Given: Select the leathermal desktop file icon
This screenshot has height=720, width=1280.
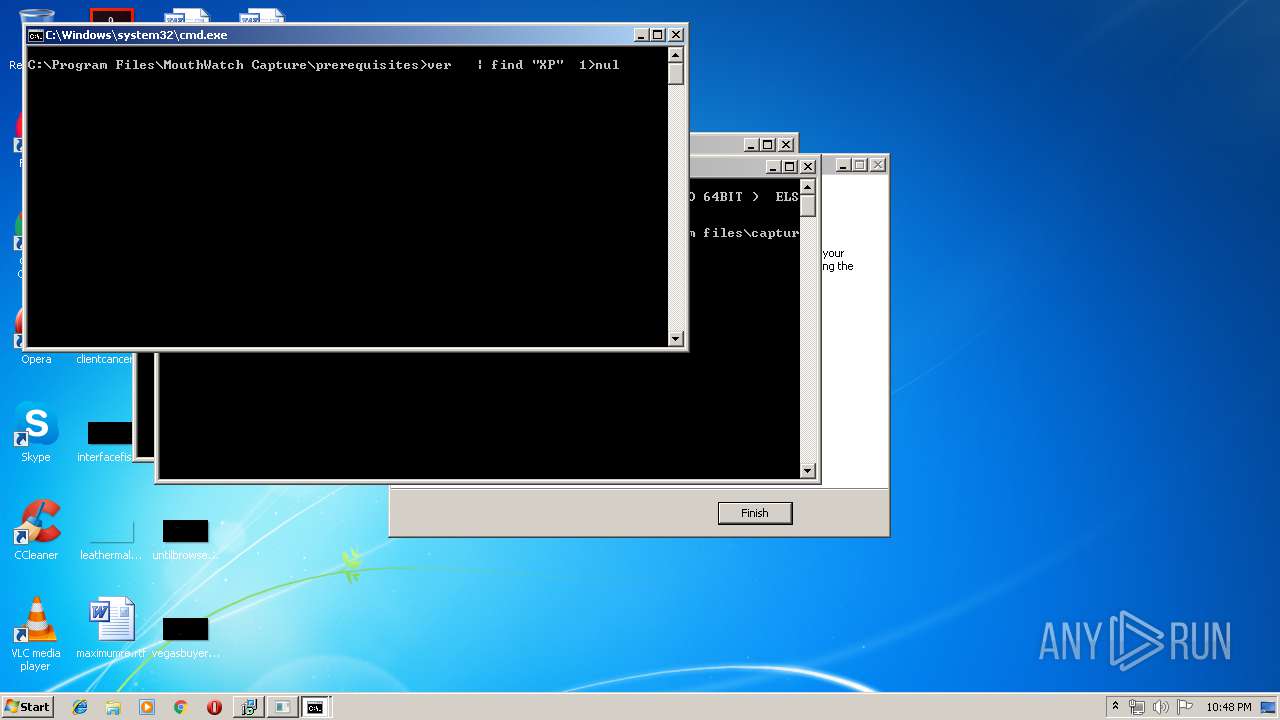Looking at the screenshot, I should point(111,539).
